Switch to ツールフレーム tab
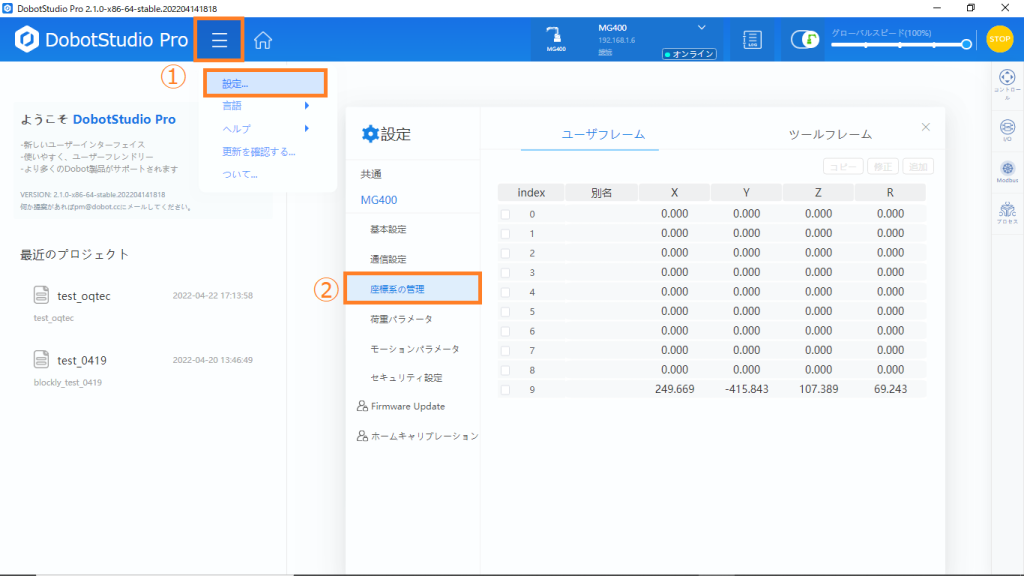Viewport: 1024px width, 576px height. (x=830, y=134)
